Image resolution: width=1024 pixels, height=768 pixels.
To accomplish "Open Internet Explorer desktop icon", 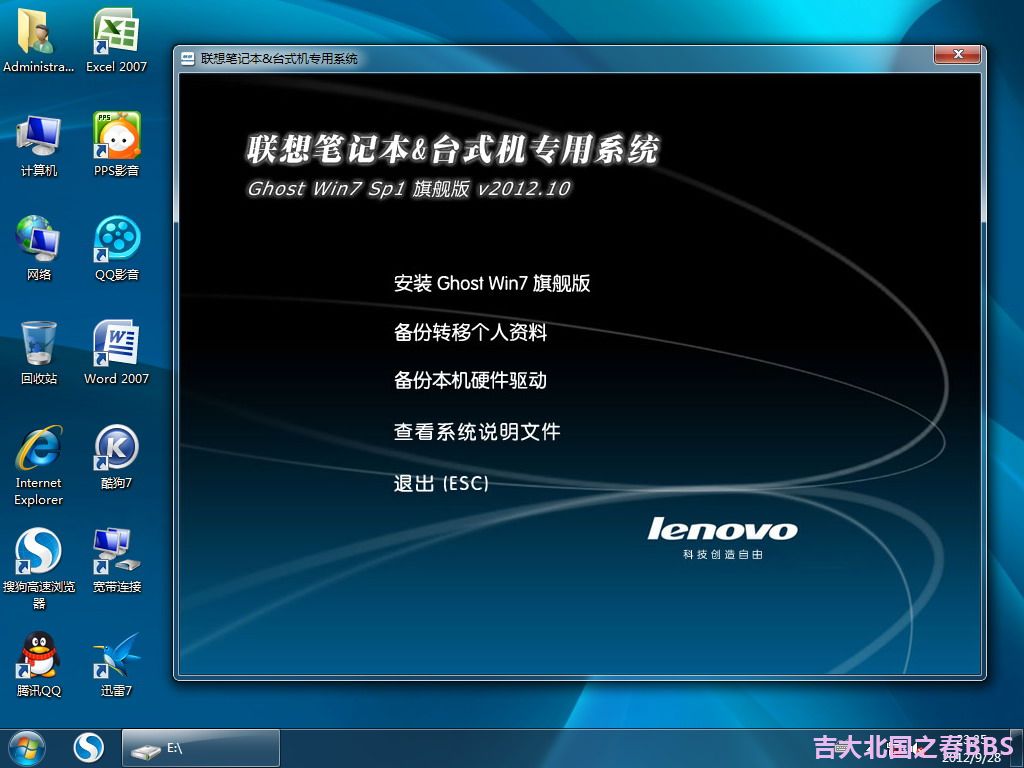I will coord(39,466).
